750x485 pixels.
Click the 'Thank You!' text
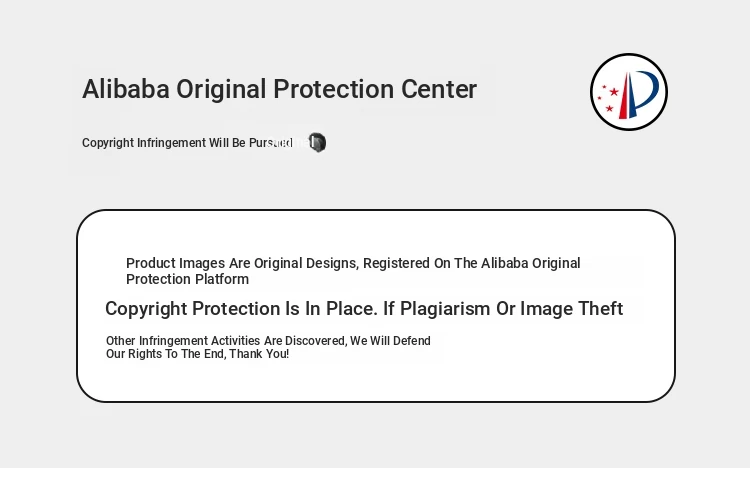click(x=259, y=354)
